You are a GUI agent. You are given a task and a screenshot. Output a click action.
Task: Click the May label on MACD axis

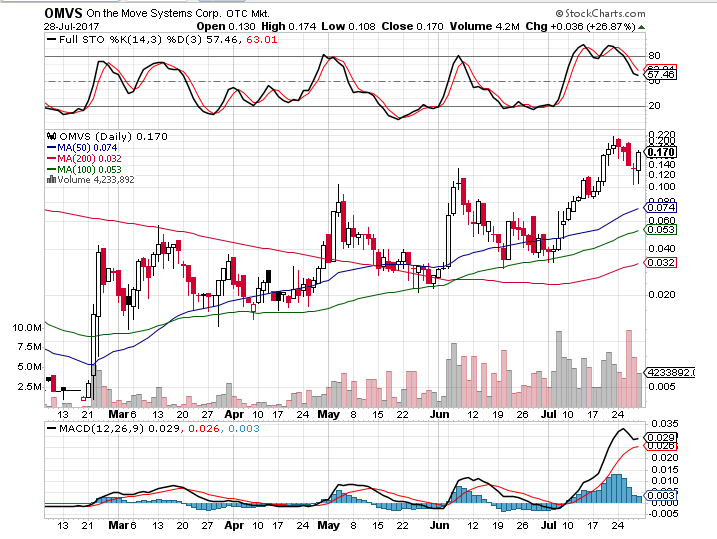[x=328, y=525]
